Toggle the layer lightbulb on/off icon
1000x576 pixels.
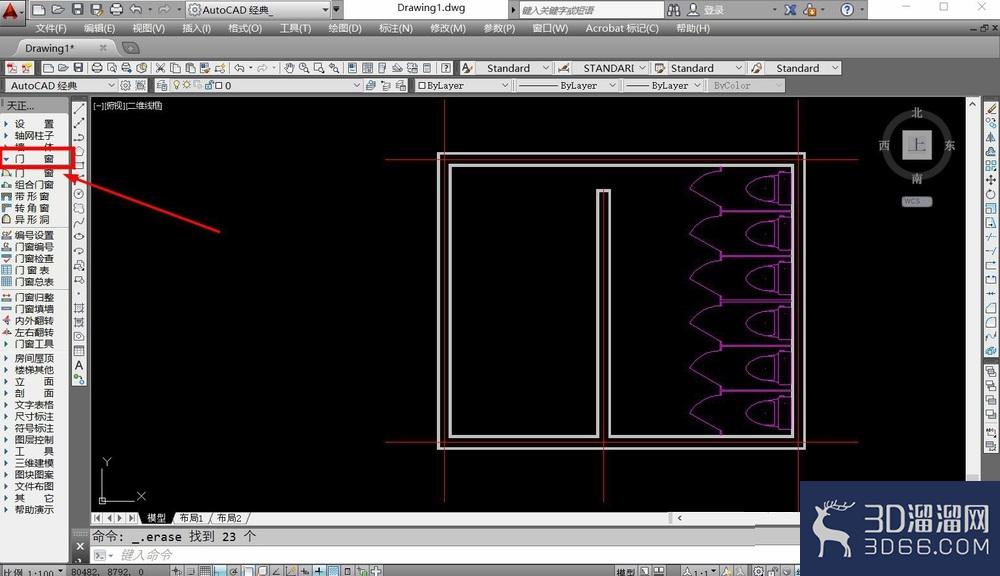point(177,85)
